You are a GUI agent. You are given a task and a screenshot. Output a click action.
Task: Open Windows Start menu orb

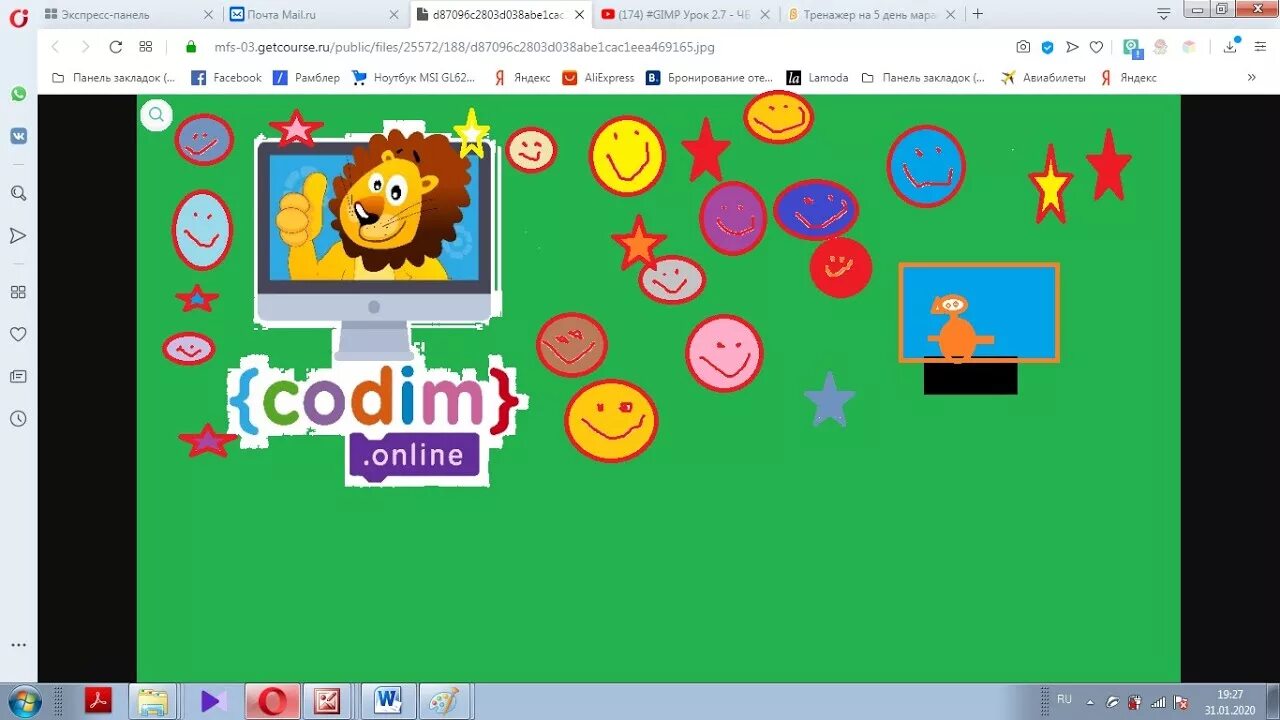point(23,700)
